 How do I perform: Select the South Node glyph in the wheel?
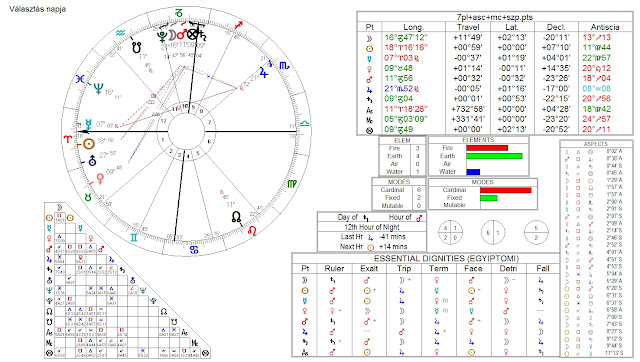coord(137,47)
